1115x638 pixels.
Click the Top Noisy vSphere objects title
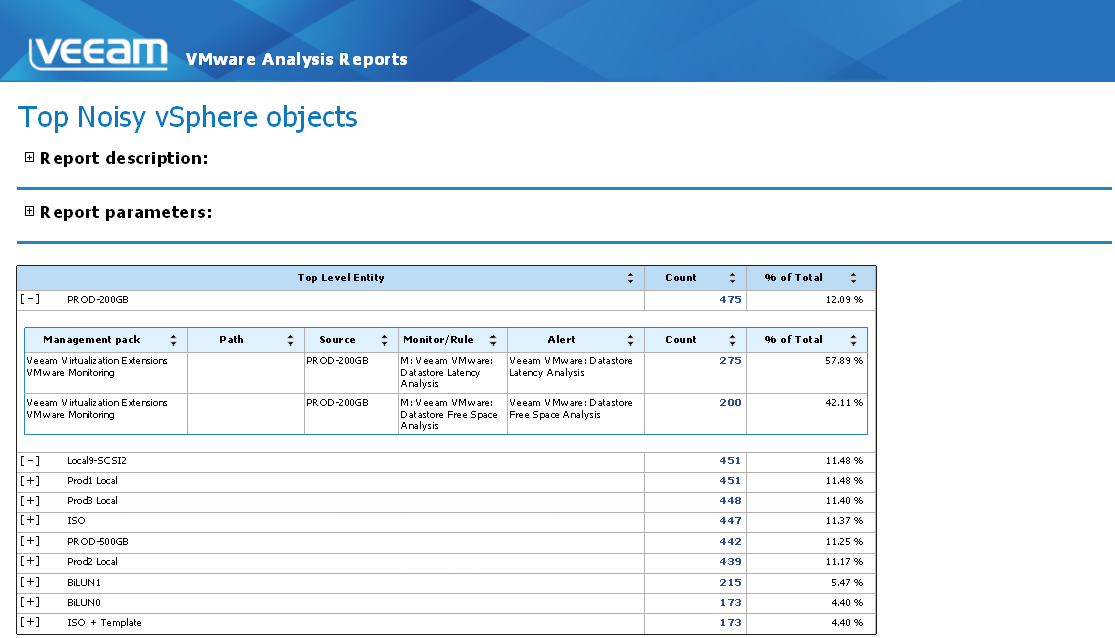click(x=188, y=117)
